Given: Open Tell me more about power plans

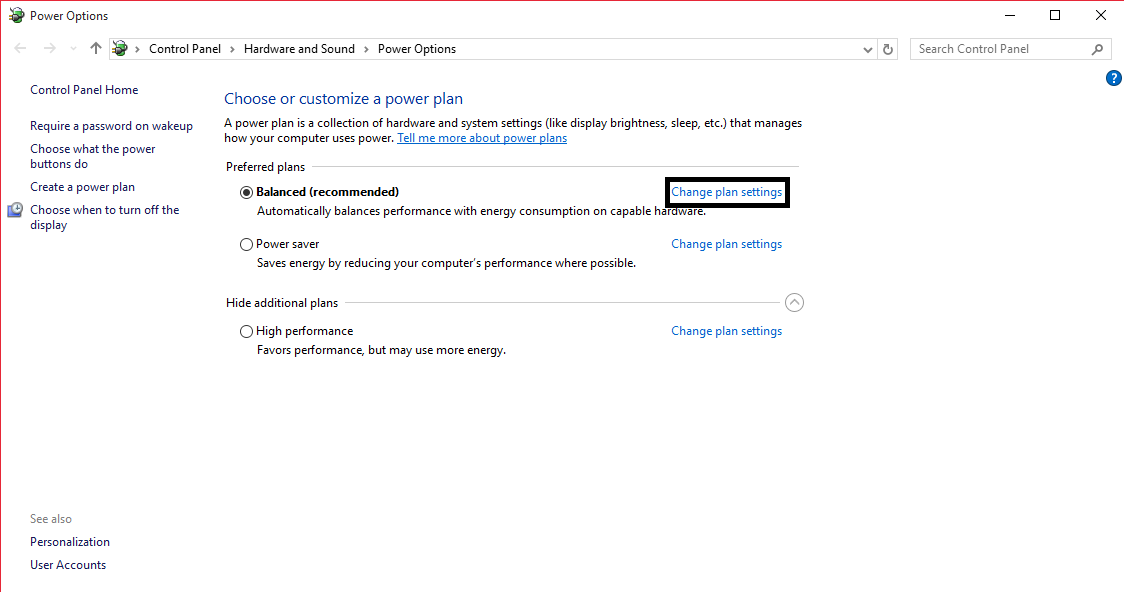Looking at the screenshot, I should point(481,138).
